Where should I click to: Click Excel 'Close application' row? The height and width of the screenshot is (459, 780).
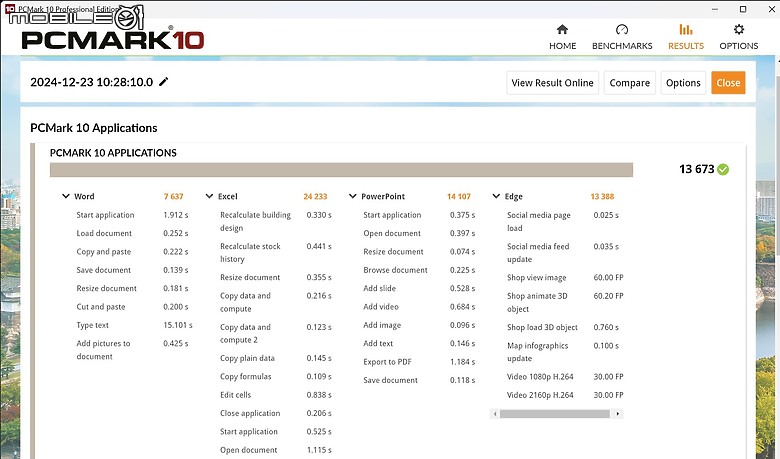click(x=276, y=413)
